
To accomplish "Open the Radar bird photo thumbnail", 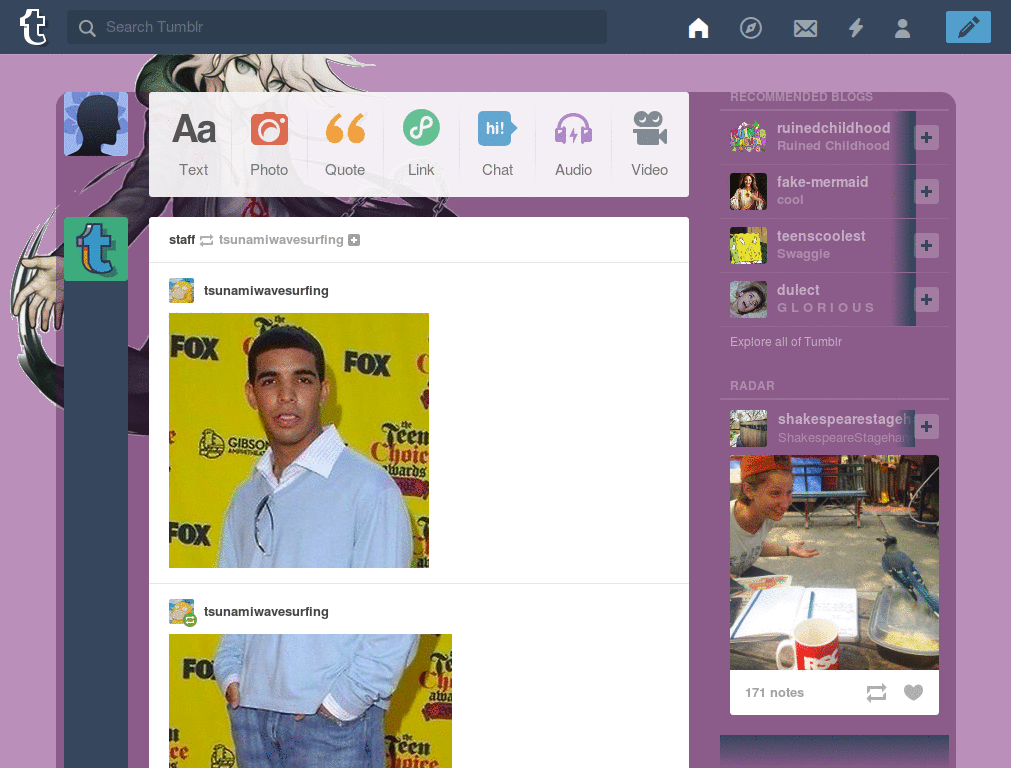I will [x=834, y=562].
